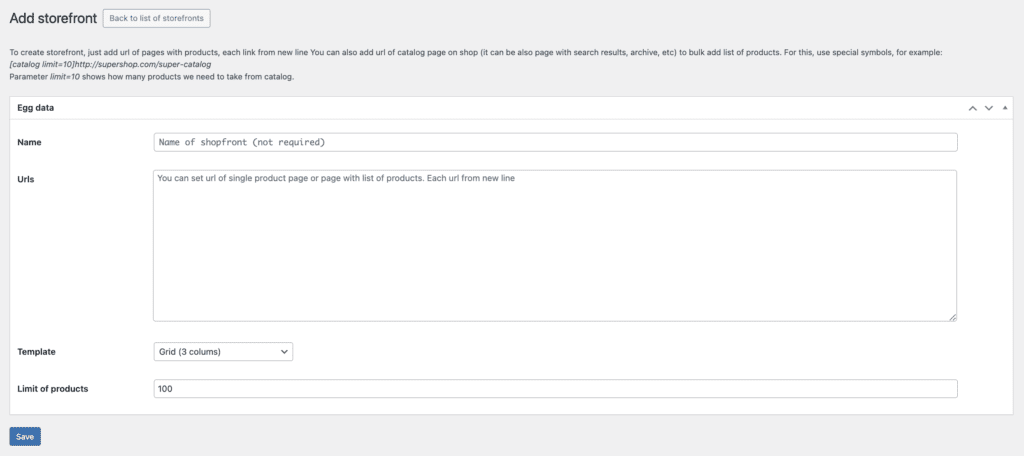The width and height of the screenshot is (1024, 456).
Task: Click the Template field label
Action: pos(37,352)
